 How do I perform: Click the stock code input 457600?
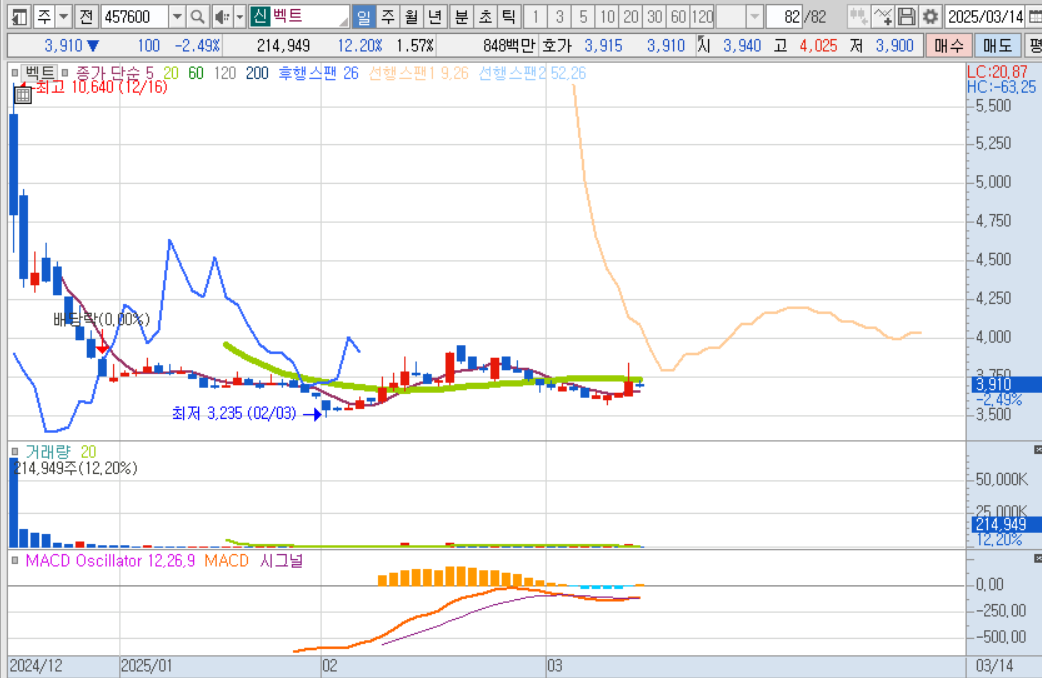(135, 16)
